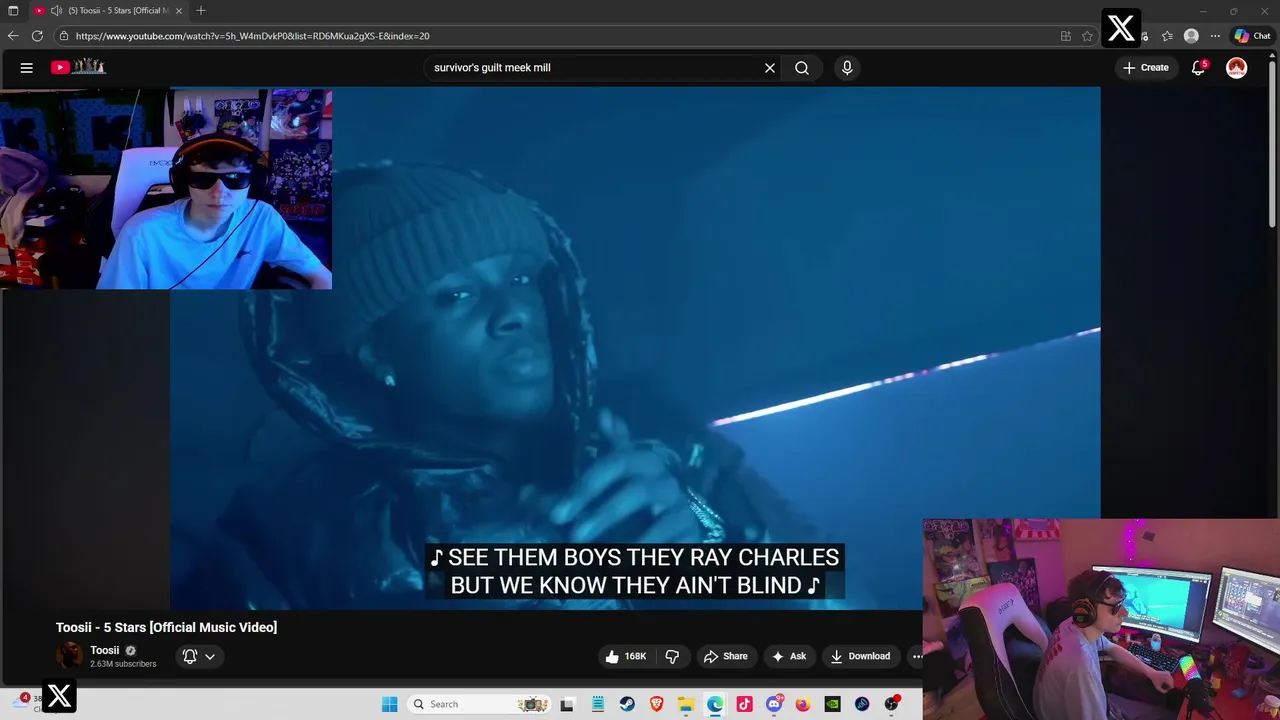Reload the current page
Image resolution: width=1280 pixels, height=720 pixels.
[x=37, y=36]
